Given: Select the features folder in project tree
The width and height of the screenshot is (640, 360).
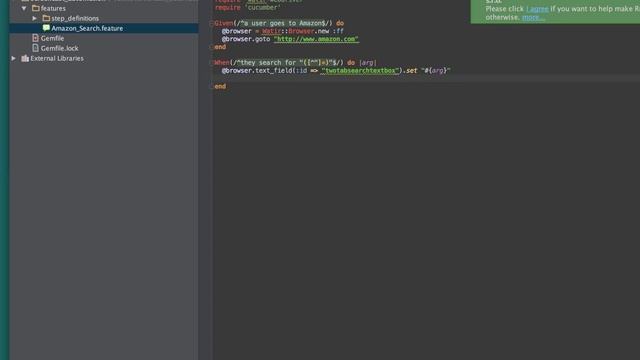Looking at the screenshot, I should point(53,8).
